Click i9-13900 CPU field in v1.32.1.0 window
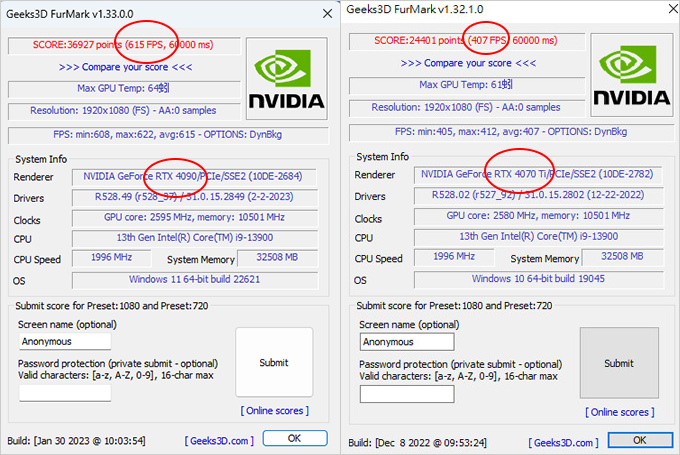The width and height of the screenshot is (680, 455). pyautogui.click(x=539, y=237)
